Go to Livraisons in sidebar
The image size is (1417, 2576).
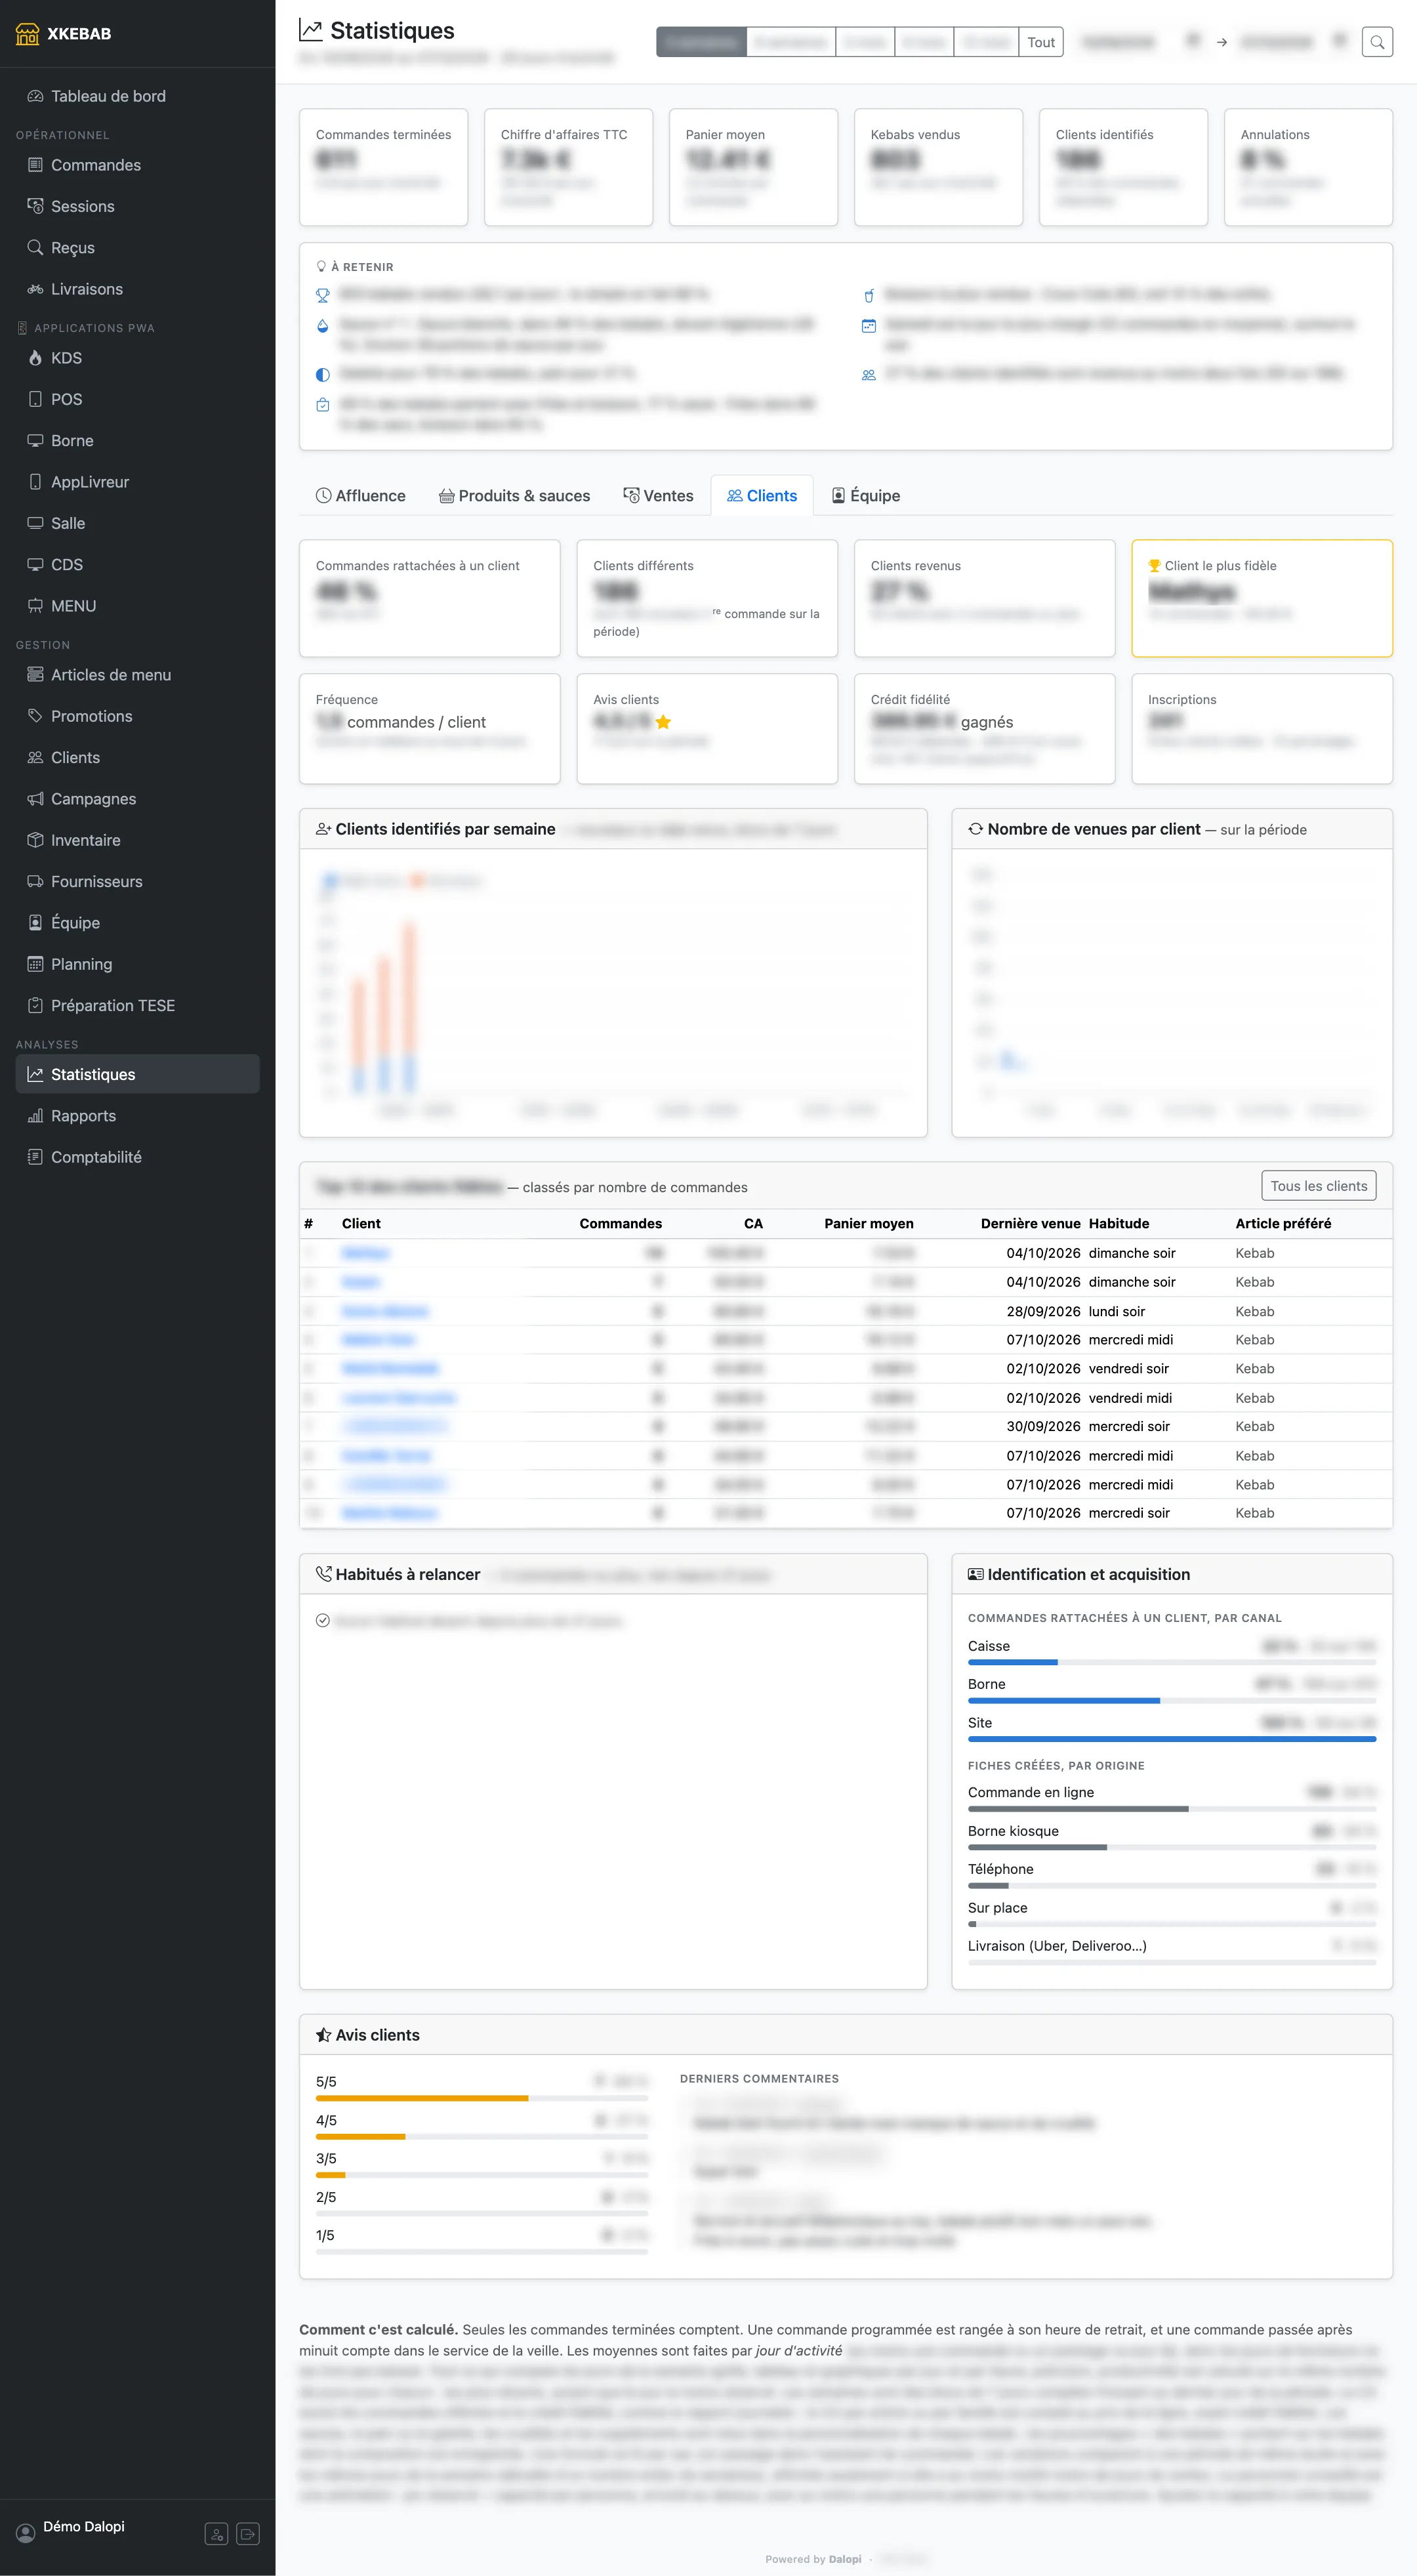137,289
